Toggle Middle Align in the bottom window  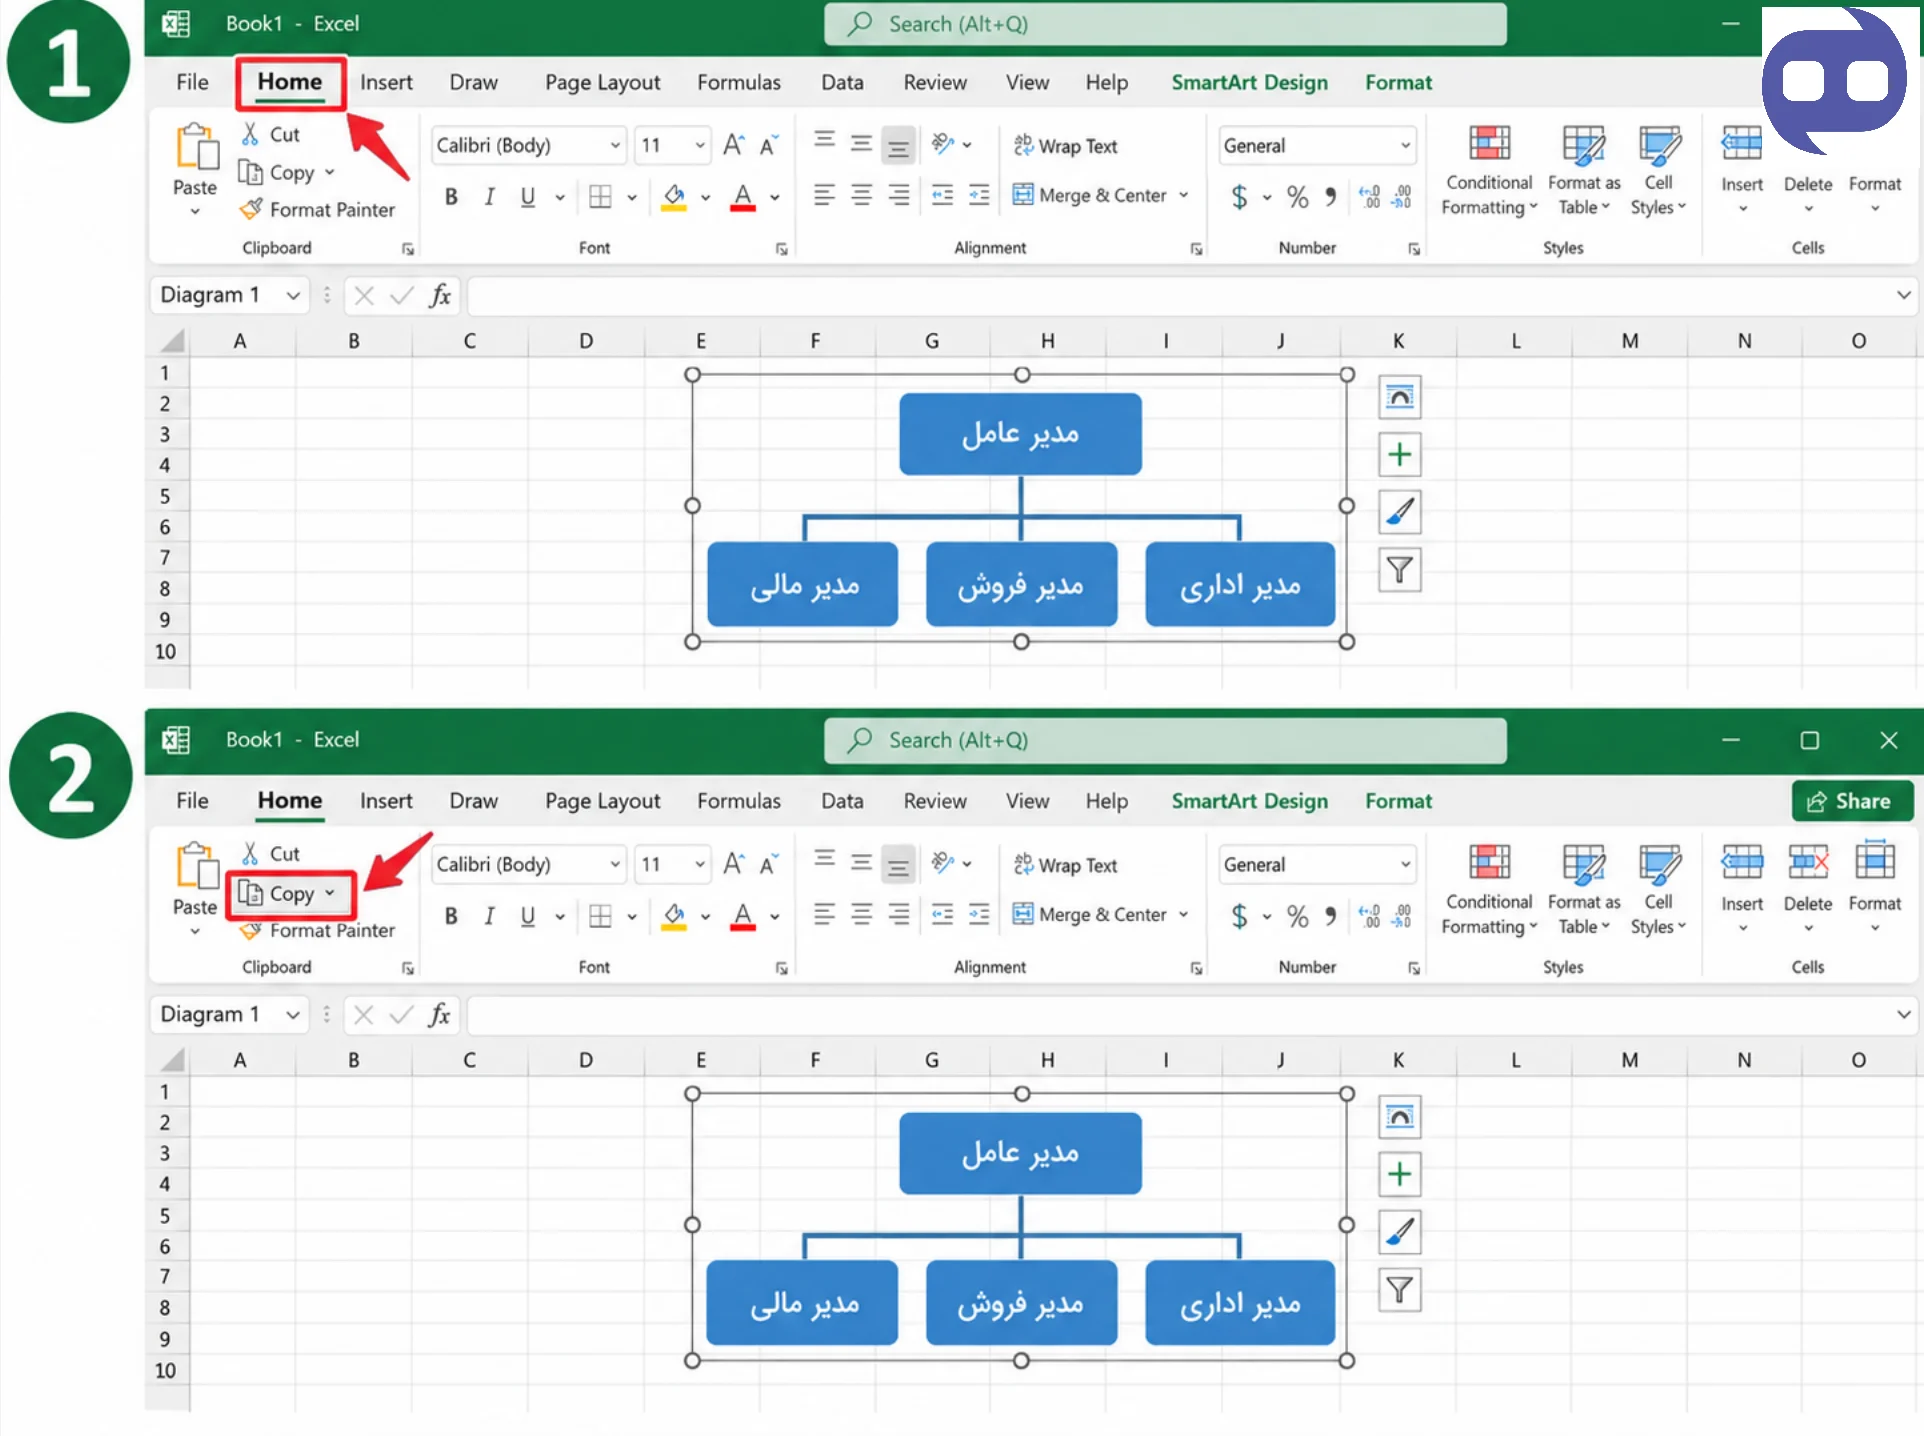point(861,863)
